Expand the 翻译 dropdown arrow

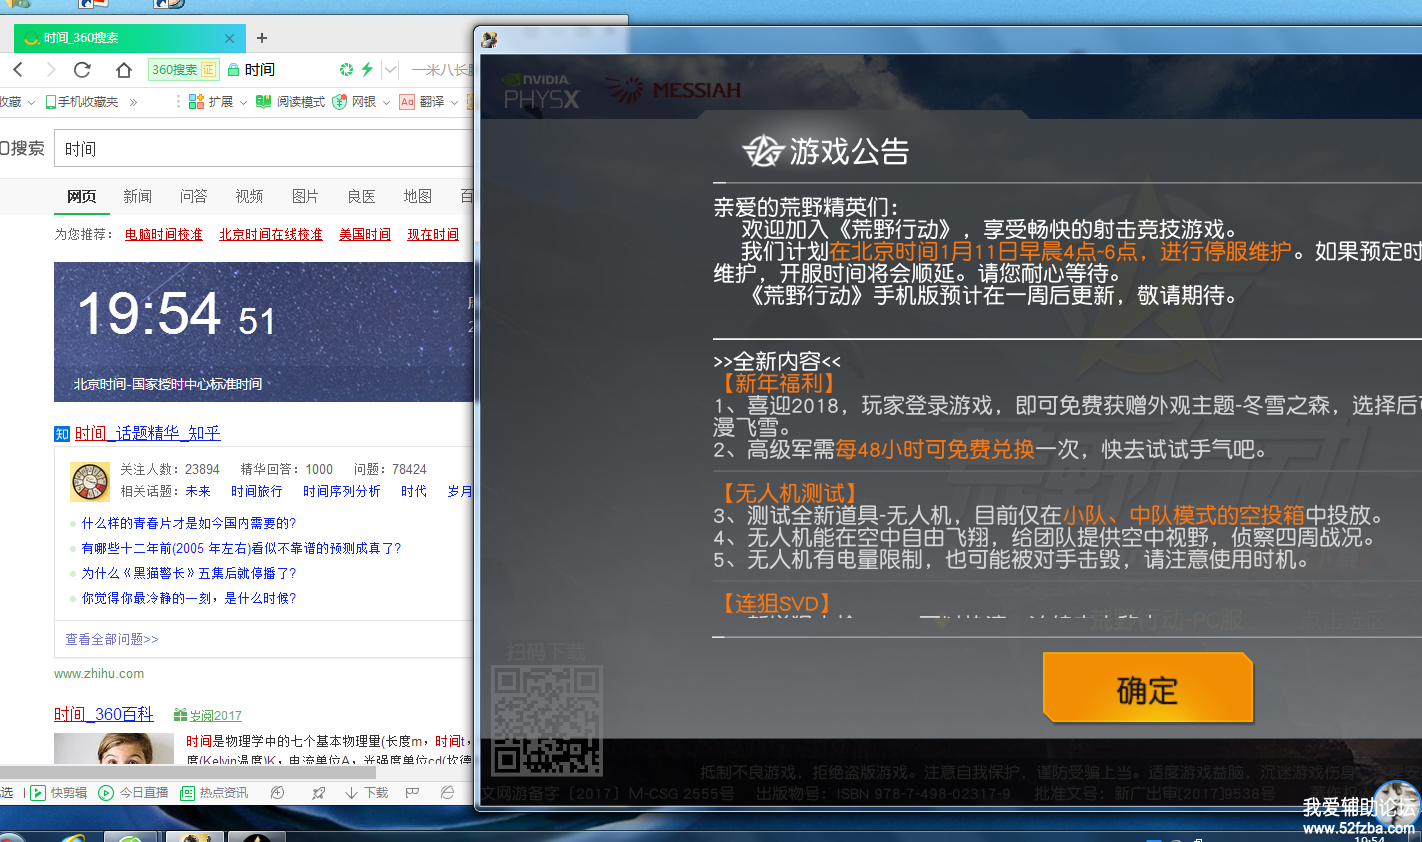[454, 102]
